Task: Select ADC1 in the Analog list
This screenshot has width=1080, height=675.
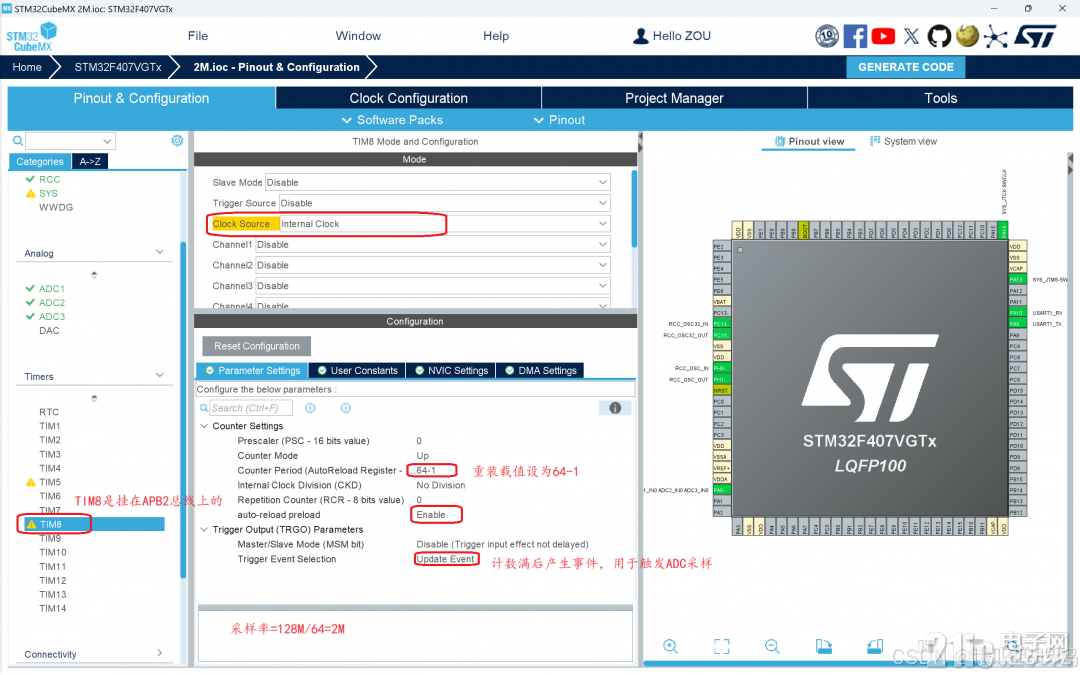Action: pyautogui.click(x=52, y=289)
